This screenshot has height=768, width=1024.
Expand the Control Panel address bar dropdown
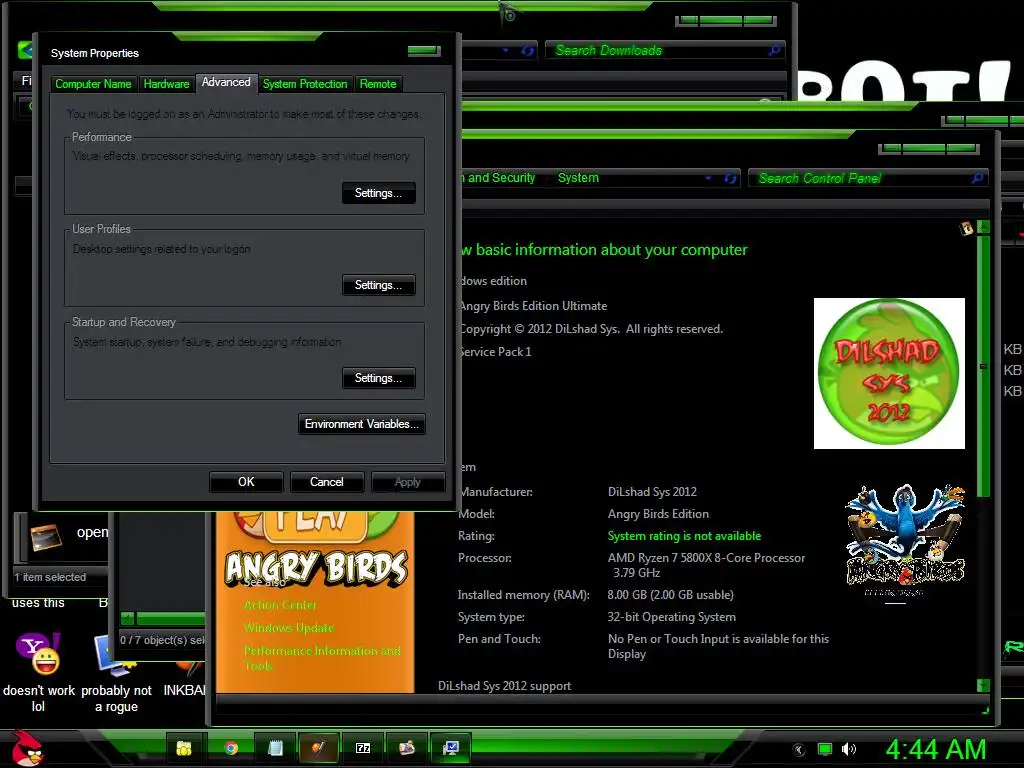click(x=708, y=178)
